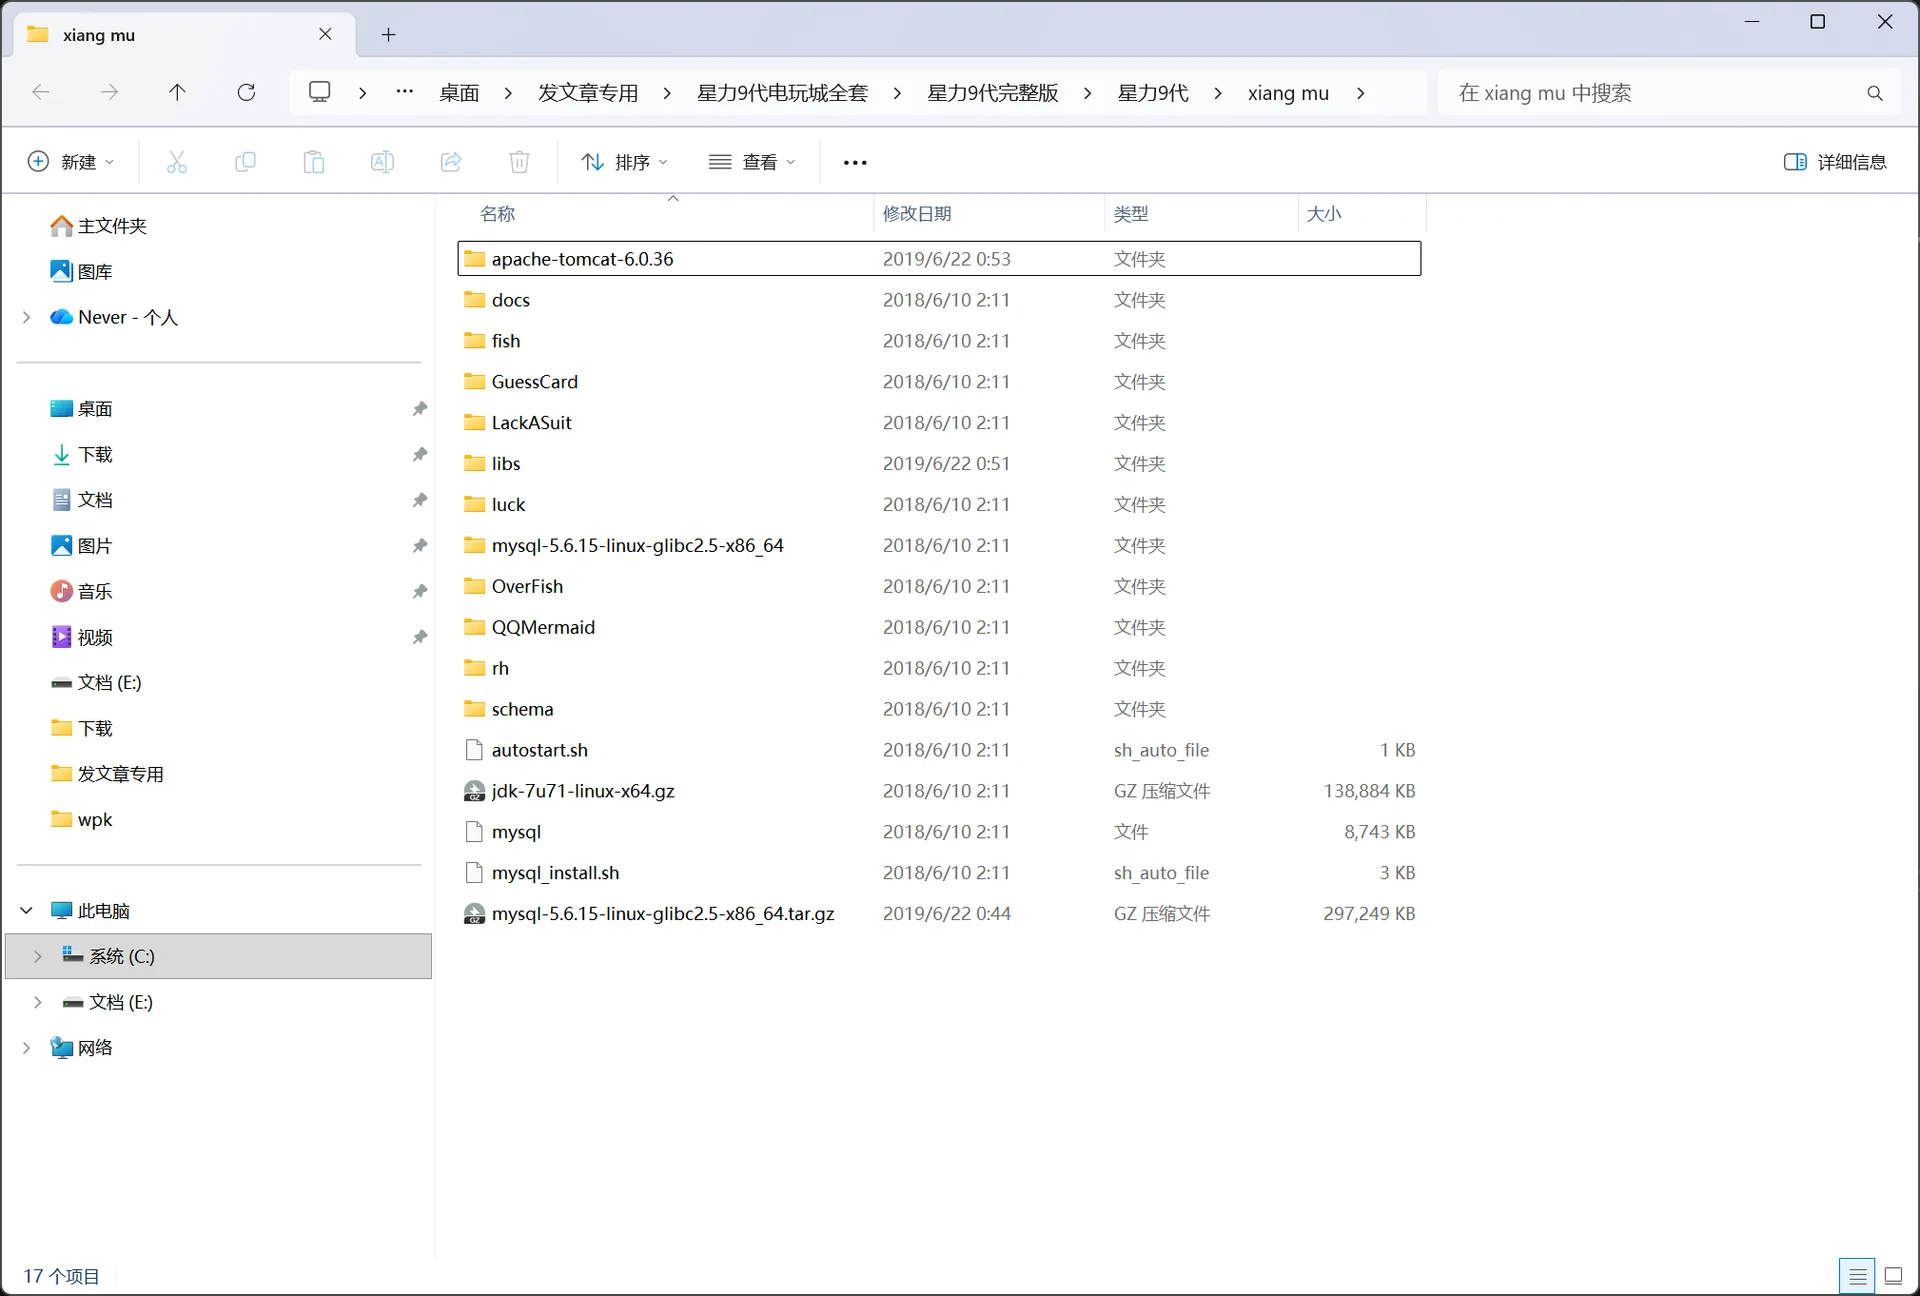Sort by 大小 column header

coord(1362,214)
